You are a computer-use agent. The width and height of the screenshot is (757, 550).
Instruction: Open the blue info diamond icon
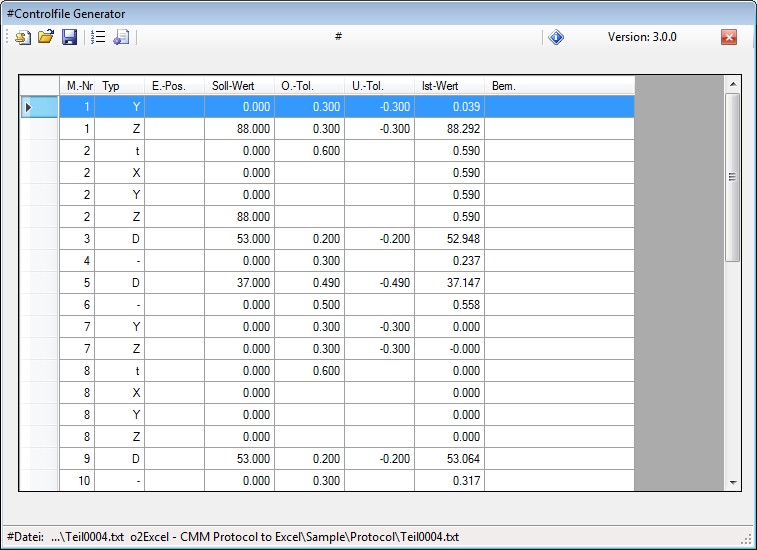[x=556, y=37]
